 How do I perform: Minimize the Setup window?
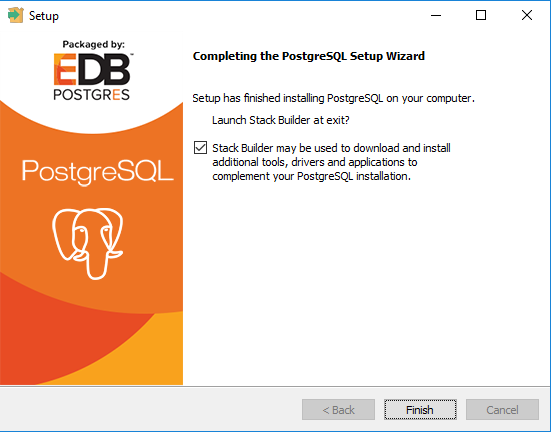coord(436,15)
